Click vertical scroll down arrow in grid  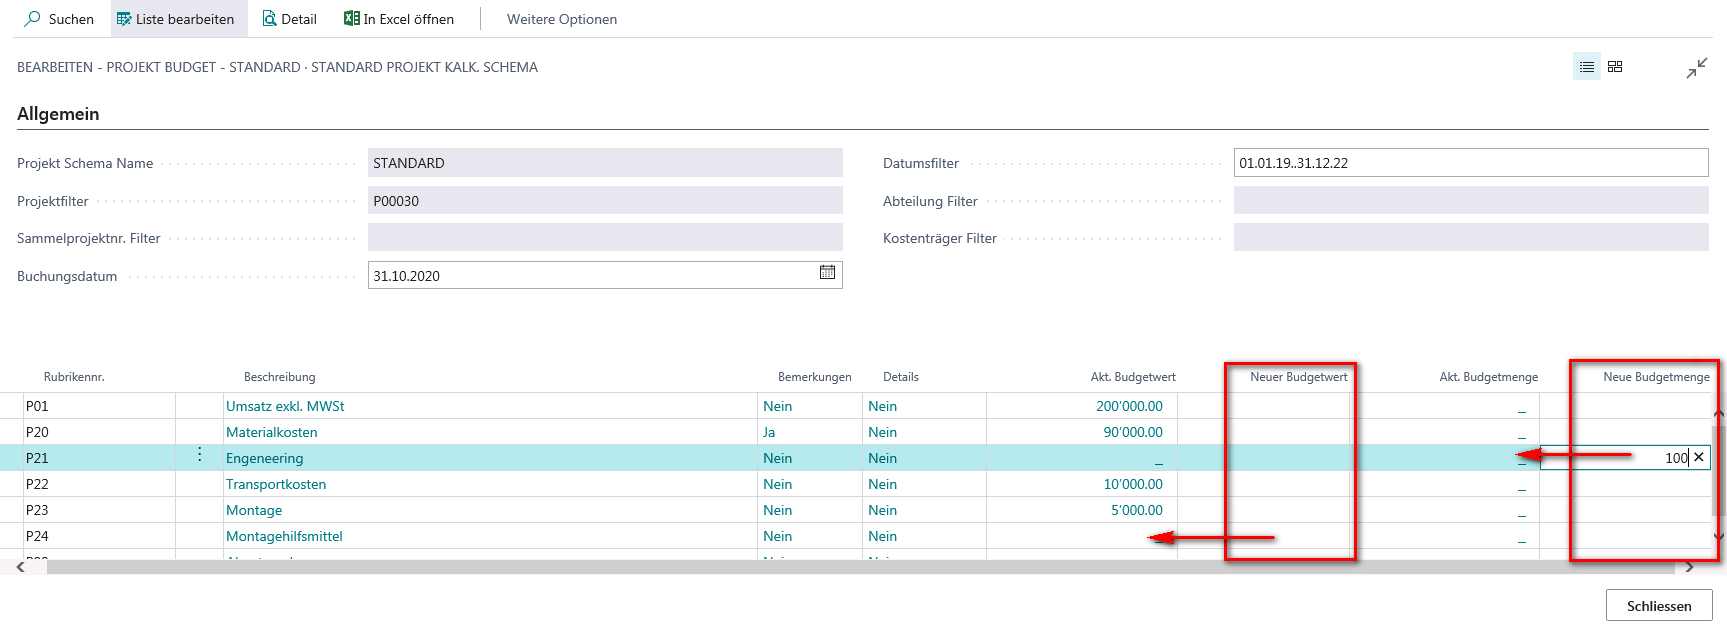(1719, 537)
